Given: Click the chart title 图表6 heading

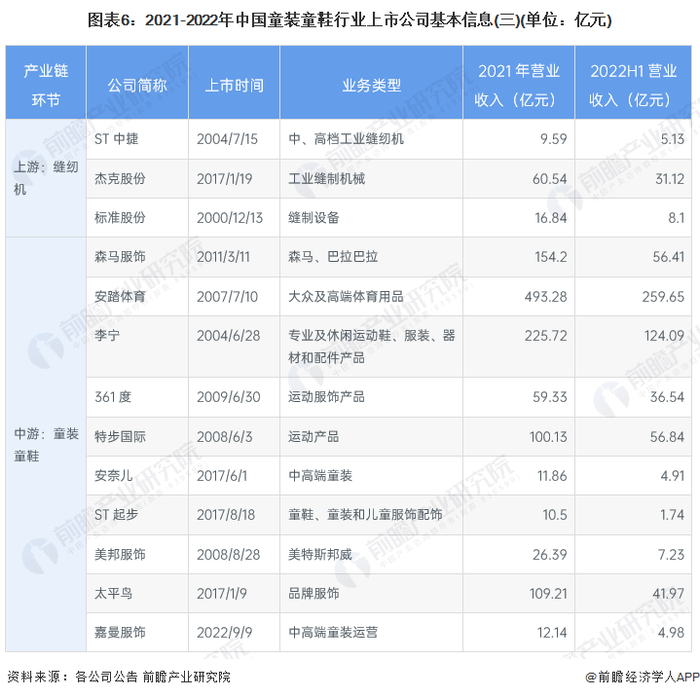Looking at the screenshot, I should tap(350, 20).
